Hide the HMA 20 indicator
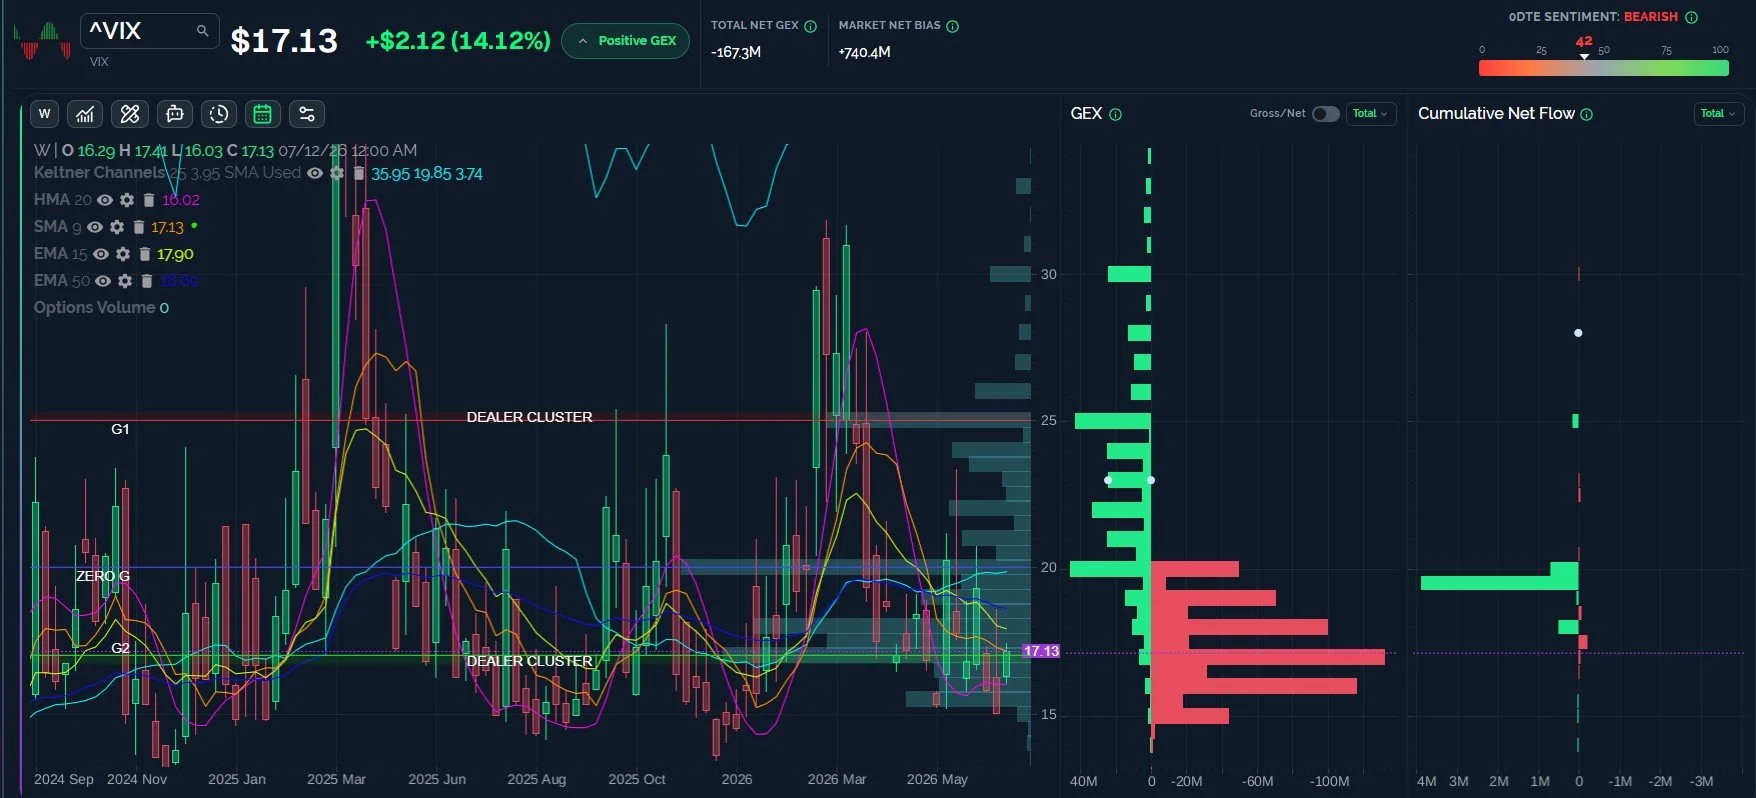The width and height of the screenshot is (1756, 798). (105, 200)
